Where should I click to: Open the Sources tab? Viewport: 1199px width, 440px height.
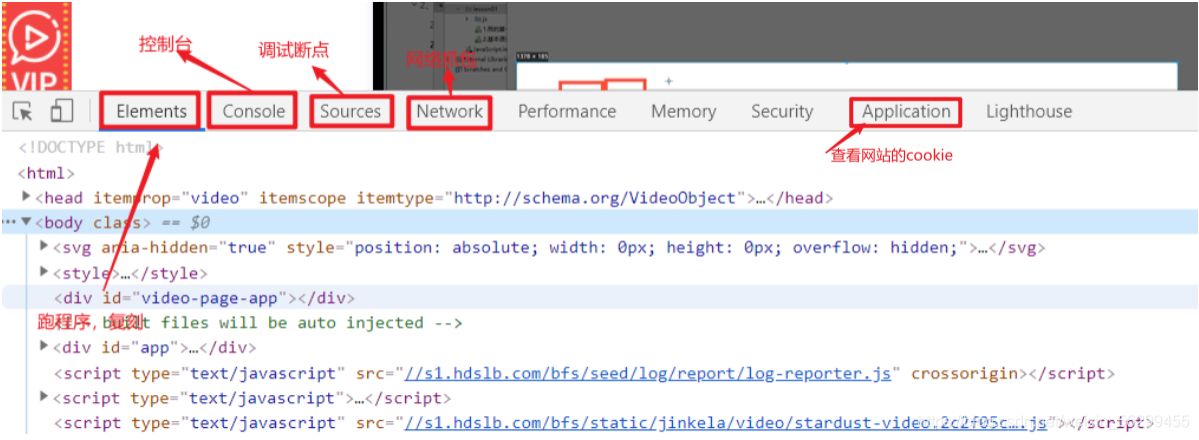tap(350, 111)
